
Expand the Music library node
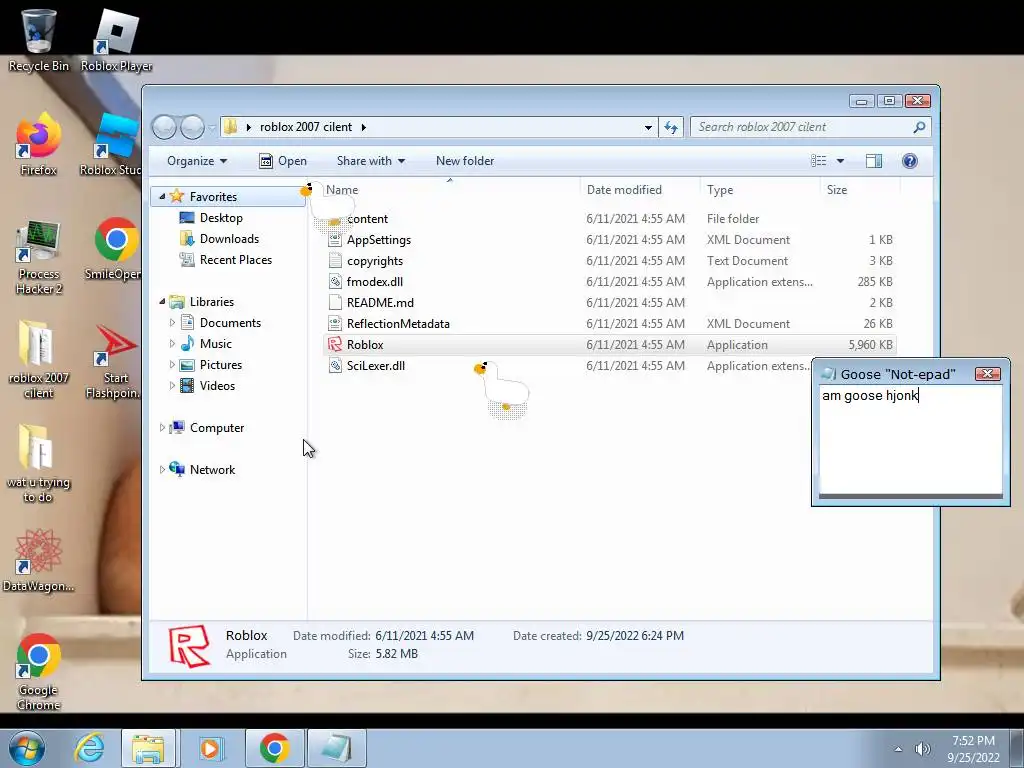(172, 344)
